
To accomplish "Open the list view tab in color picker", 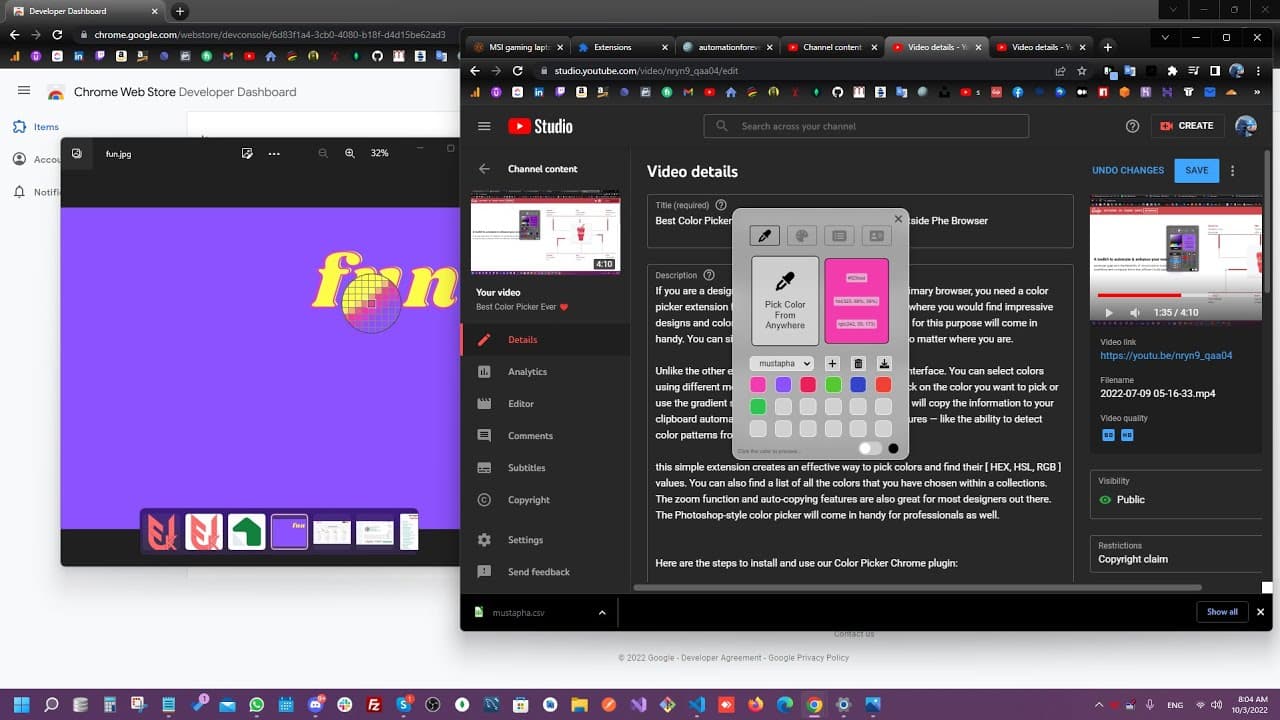I will [x=839, y=236].
